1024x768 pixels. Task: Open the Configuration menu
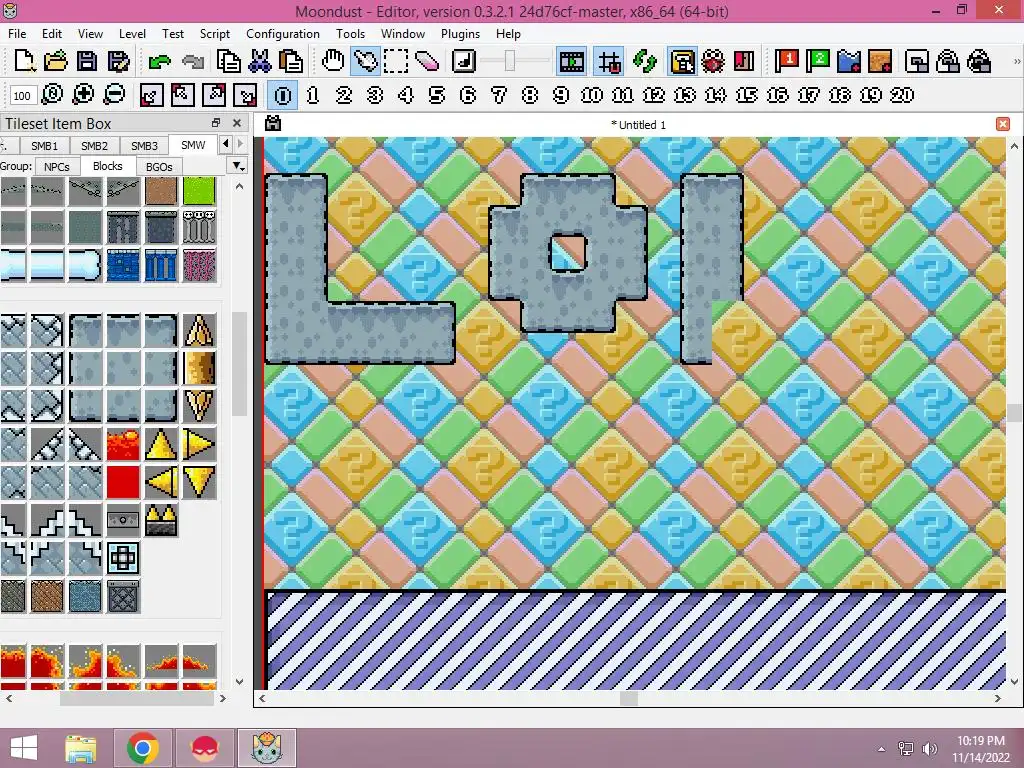tap(283, 34)
